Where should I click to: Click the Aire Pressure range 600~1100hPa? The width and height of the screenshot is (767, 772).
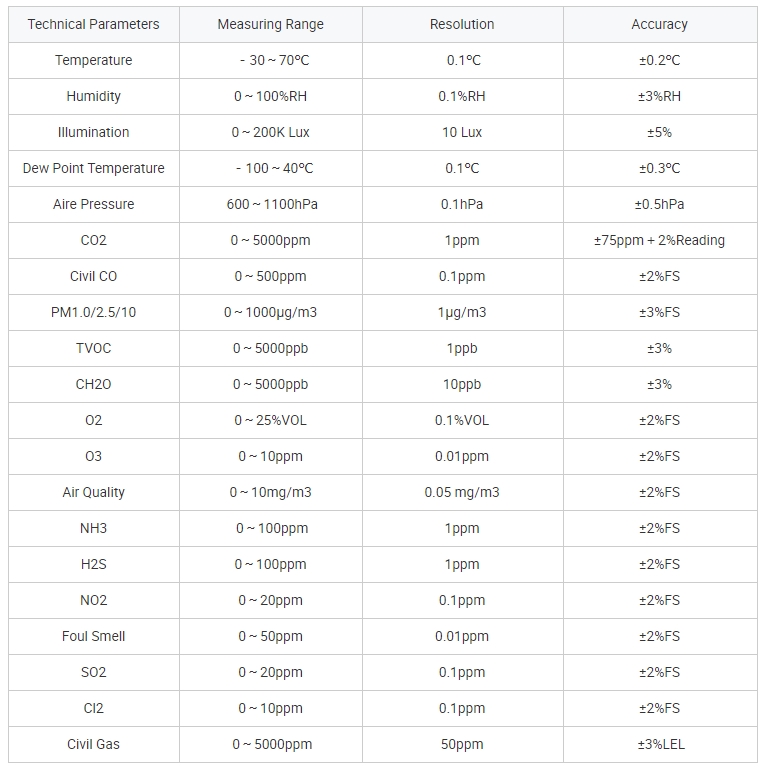[270, 204]
